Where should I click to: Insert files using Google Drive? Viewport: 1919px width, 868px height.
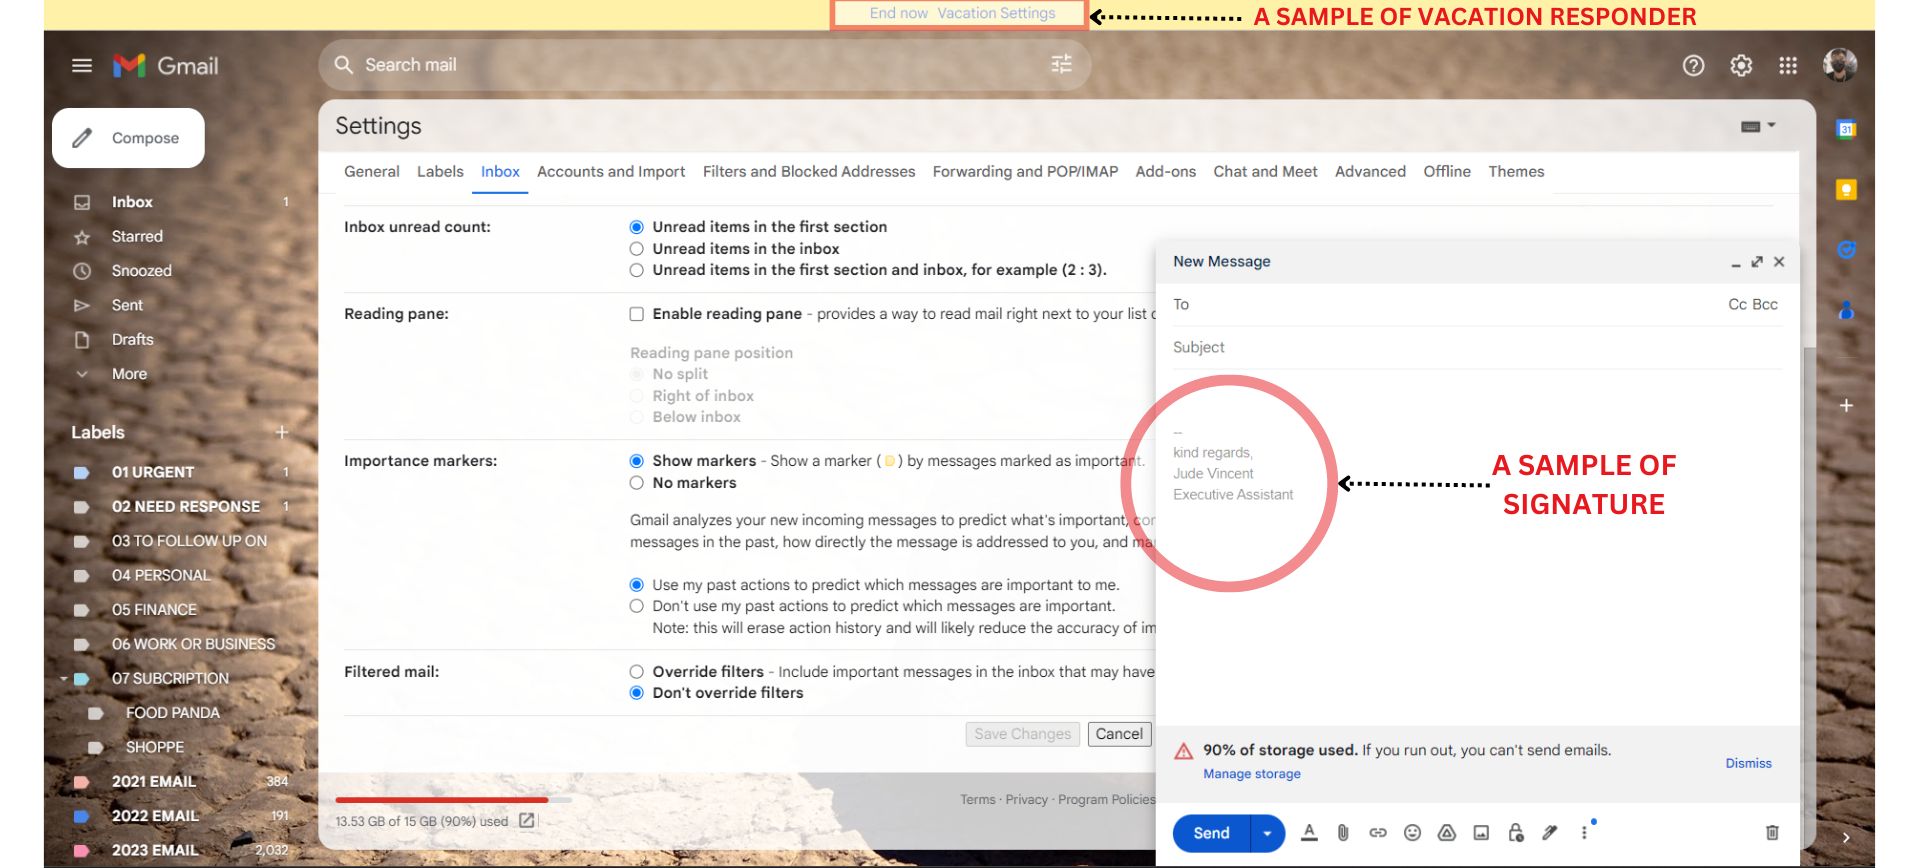pyautogui.click(x=1446, y=832)
